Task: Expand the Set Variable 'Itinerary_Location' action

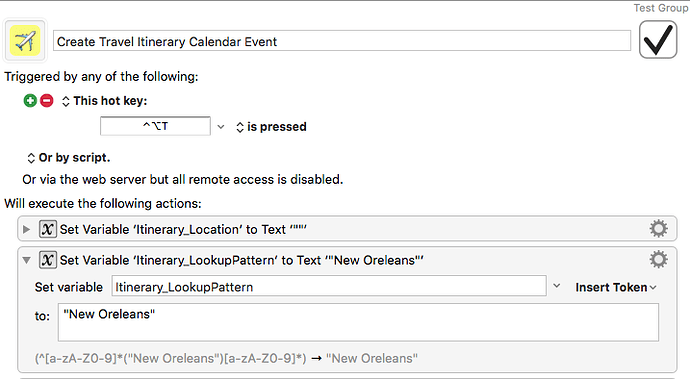Action: [x=26, y=229]
